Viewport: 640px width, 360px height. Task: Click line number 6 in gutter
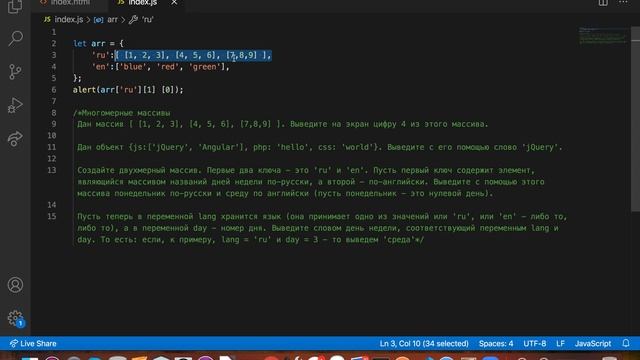[x=54, y=90]
